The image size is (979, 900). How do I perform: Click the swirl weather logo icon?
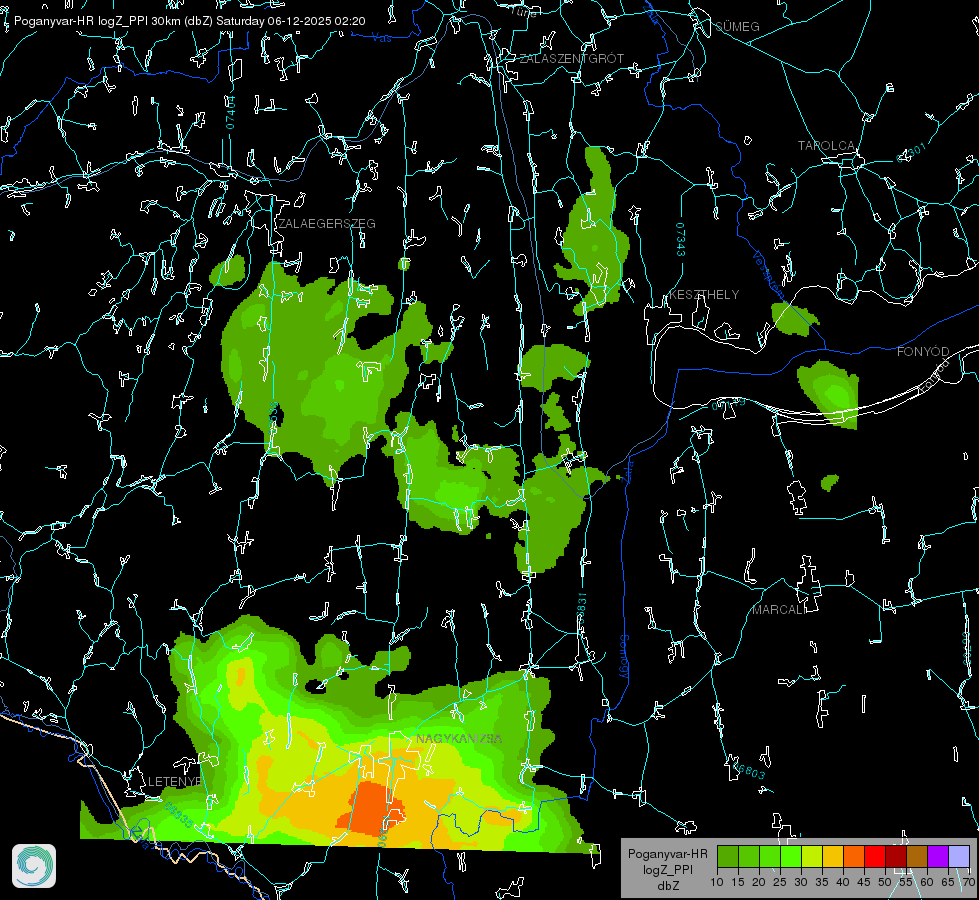click(x=34, y=866)
